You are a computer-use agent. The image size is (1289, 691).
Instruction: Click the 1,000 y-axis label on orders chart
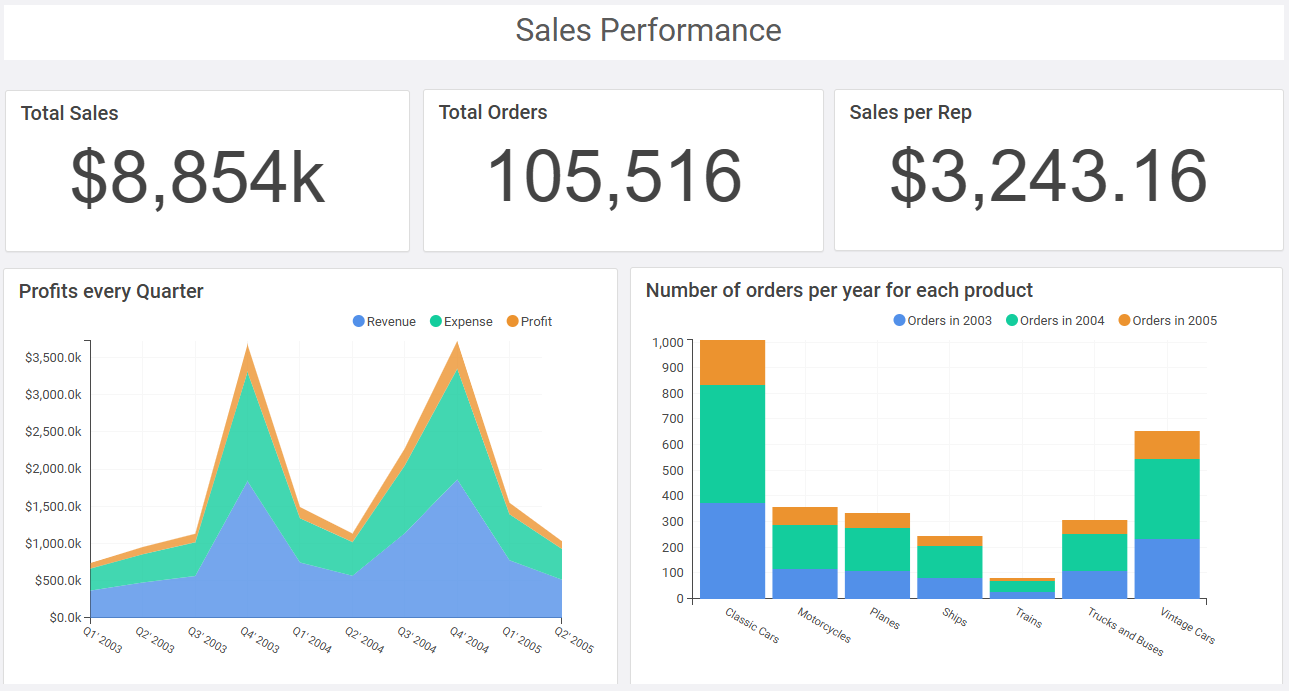[x=667, y=342]
